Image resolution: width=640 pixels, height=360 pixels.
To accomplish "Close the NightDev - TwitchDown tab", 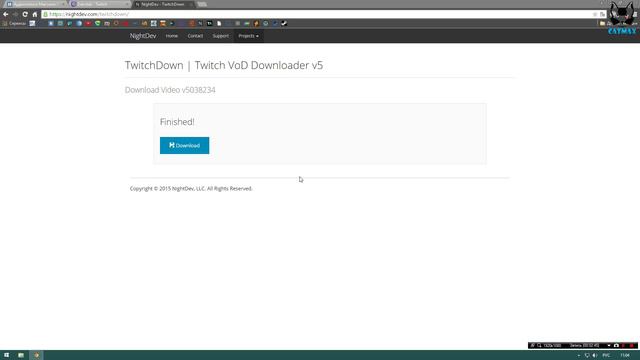I will [191, 4].
